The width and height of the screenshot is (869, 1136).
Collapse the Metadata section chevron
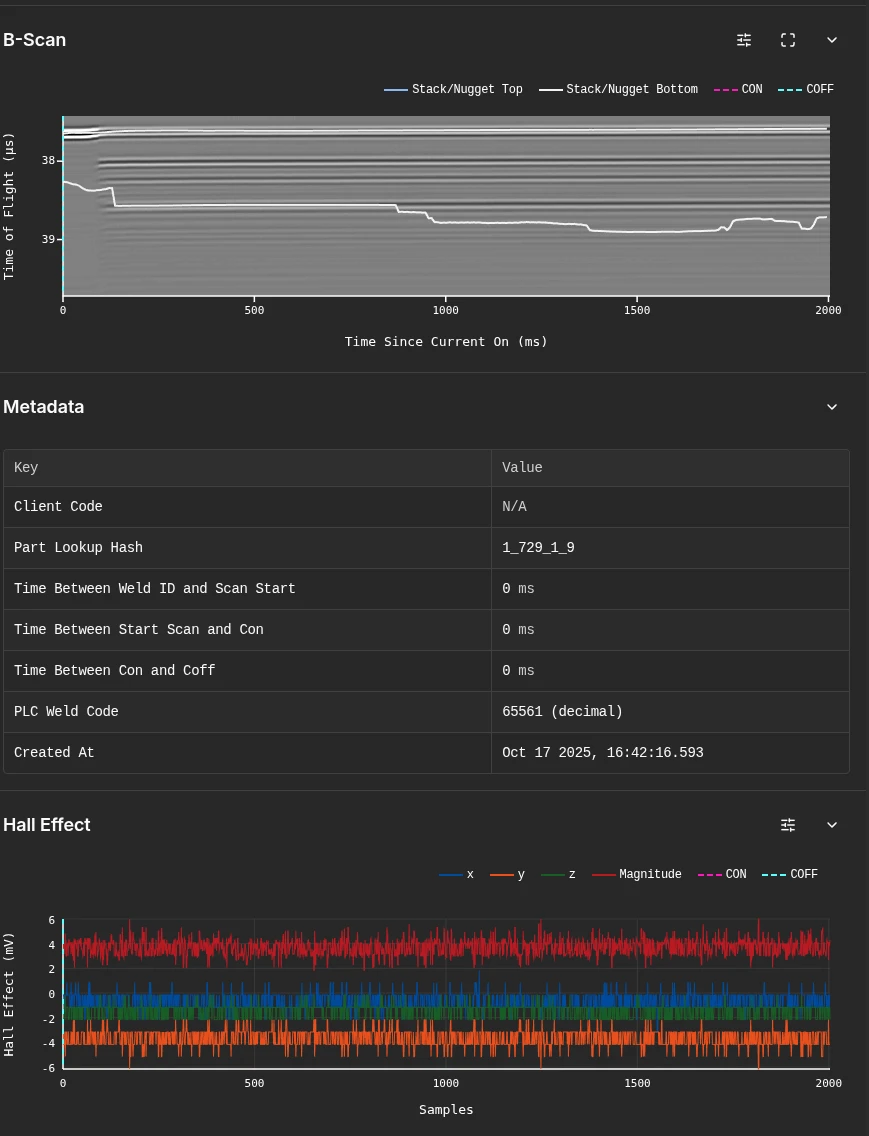832,407
